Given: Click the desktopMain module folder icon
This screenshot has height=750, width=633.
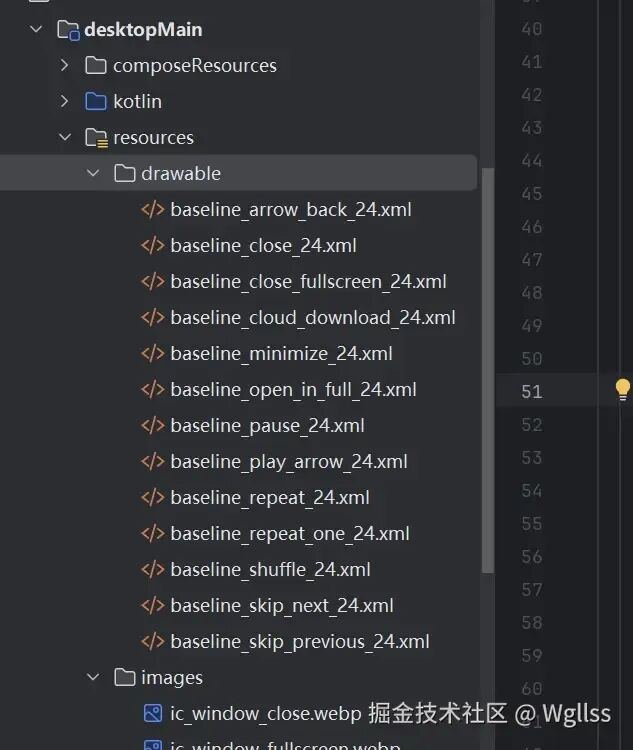Looking at the screenshot, I should [68, 30].
